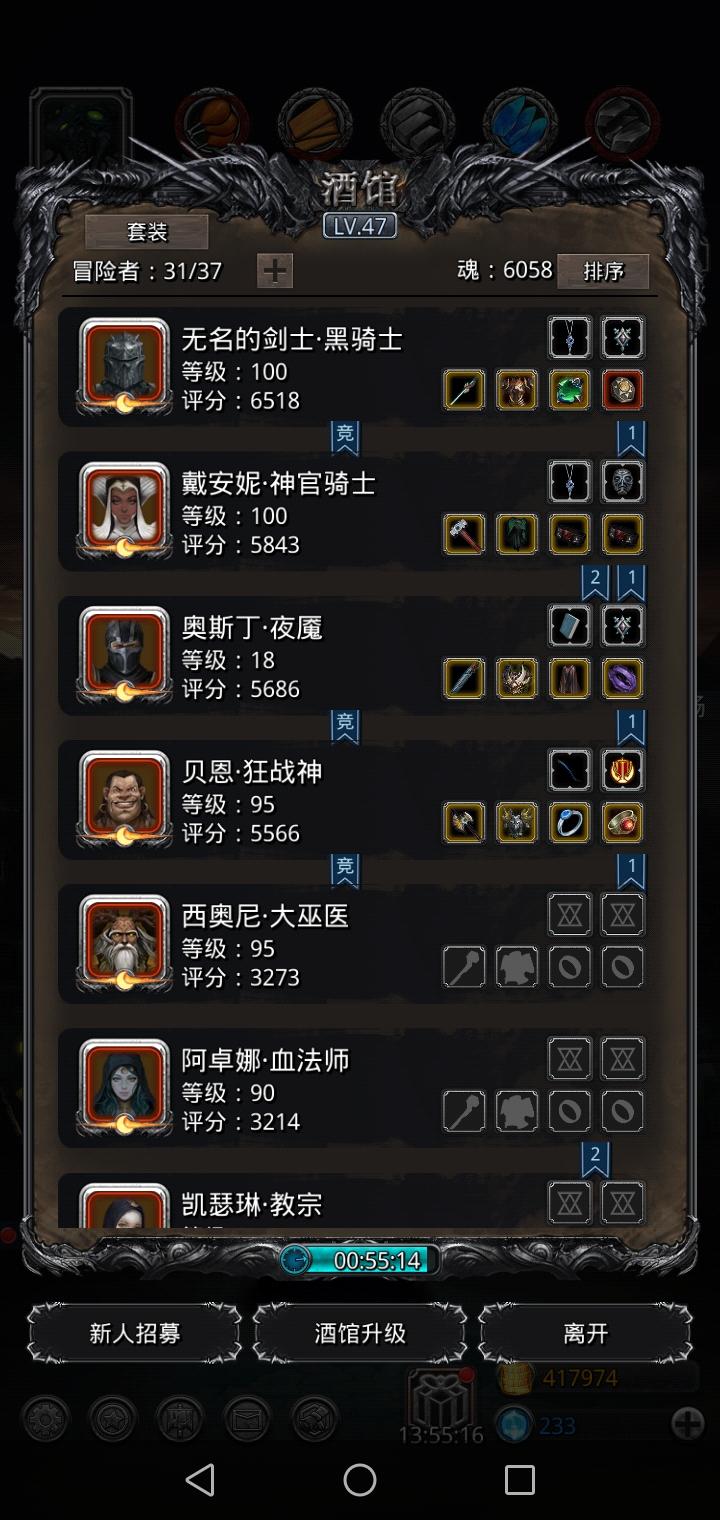The image size is (720, 1520).
Task: Tap the empty weapon slot of 西奥尼·大巫医
Action: (464, 967)
